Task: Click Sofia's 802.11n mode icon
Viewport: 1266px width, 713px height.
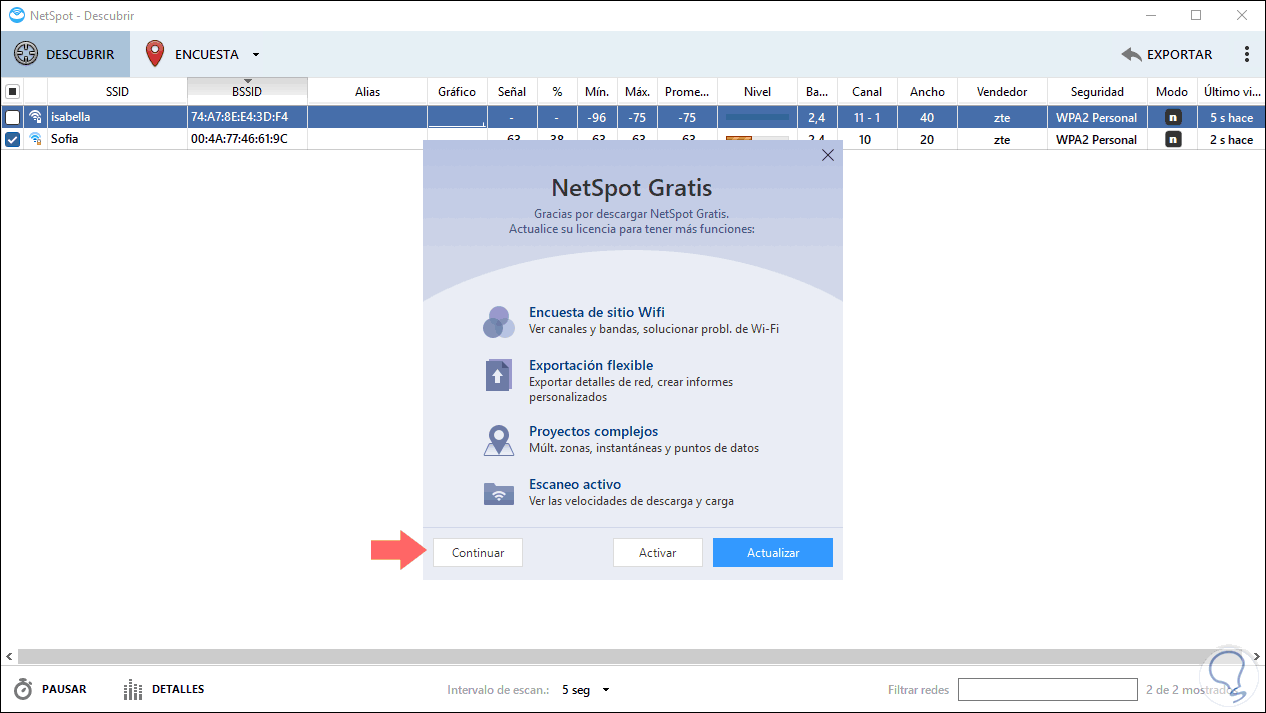Action: (1173, 140)
